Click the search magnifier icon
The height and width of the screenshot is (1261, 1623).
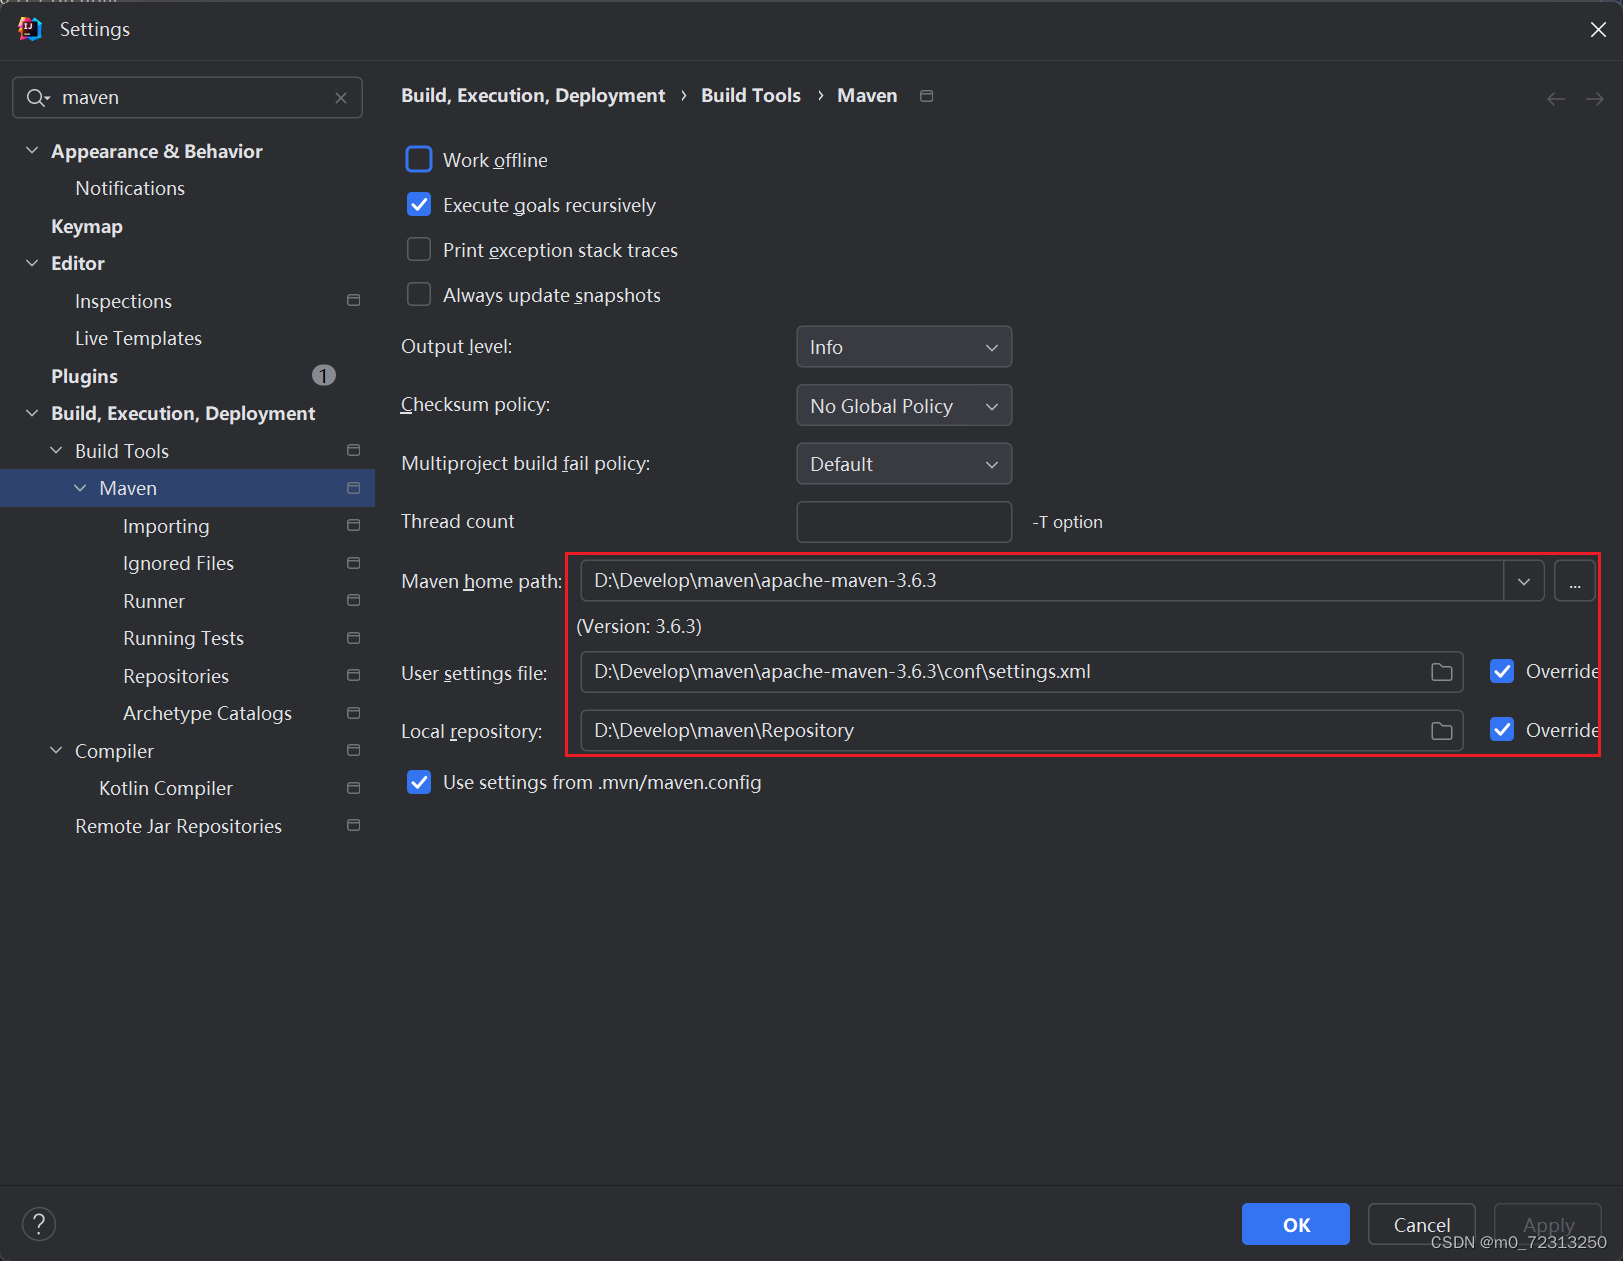[37, 98]
